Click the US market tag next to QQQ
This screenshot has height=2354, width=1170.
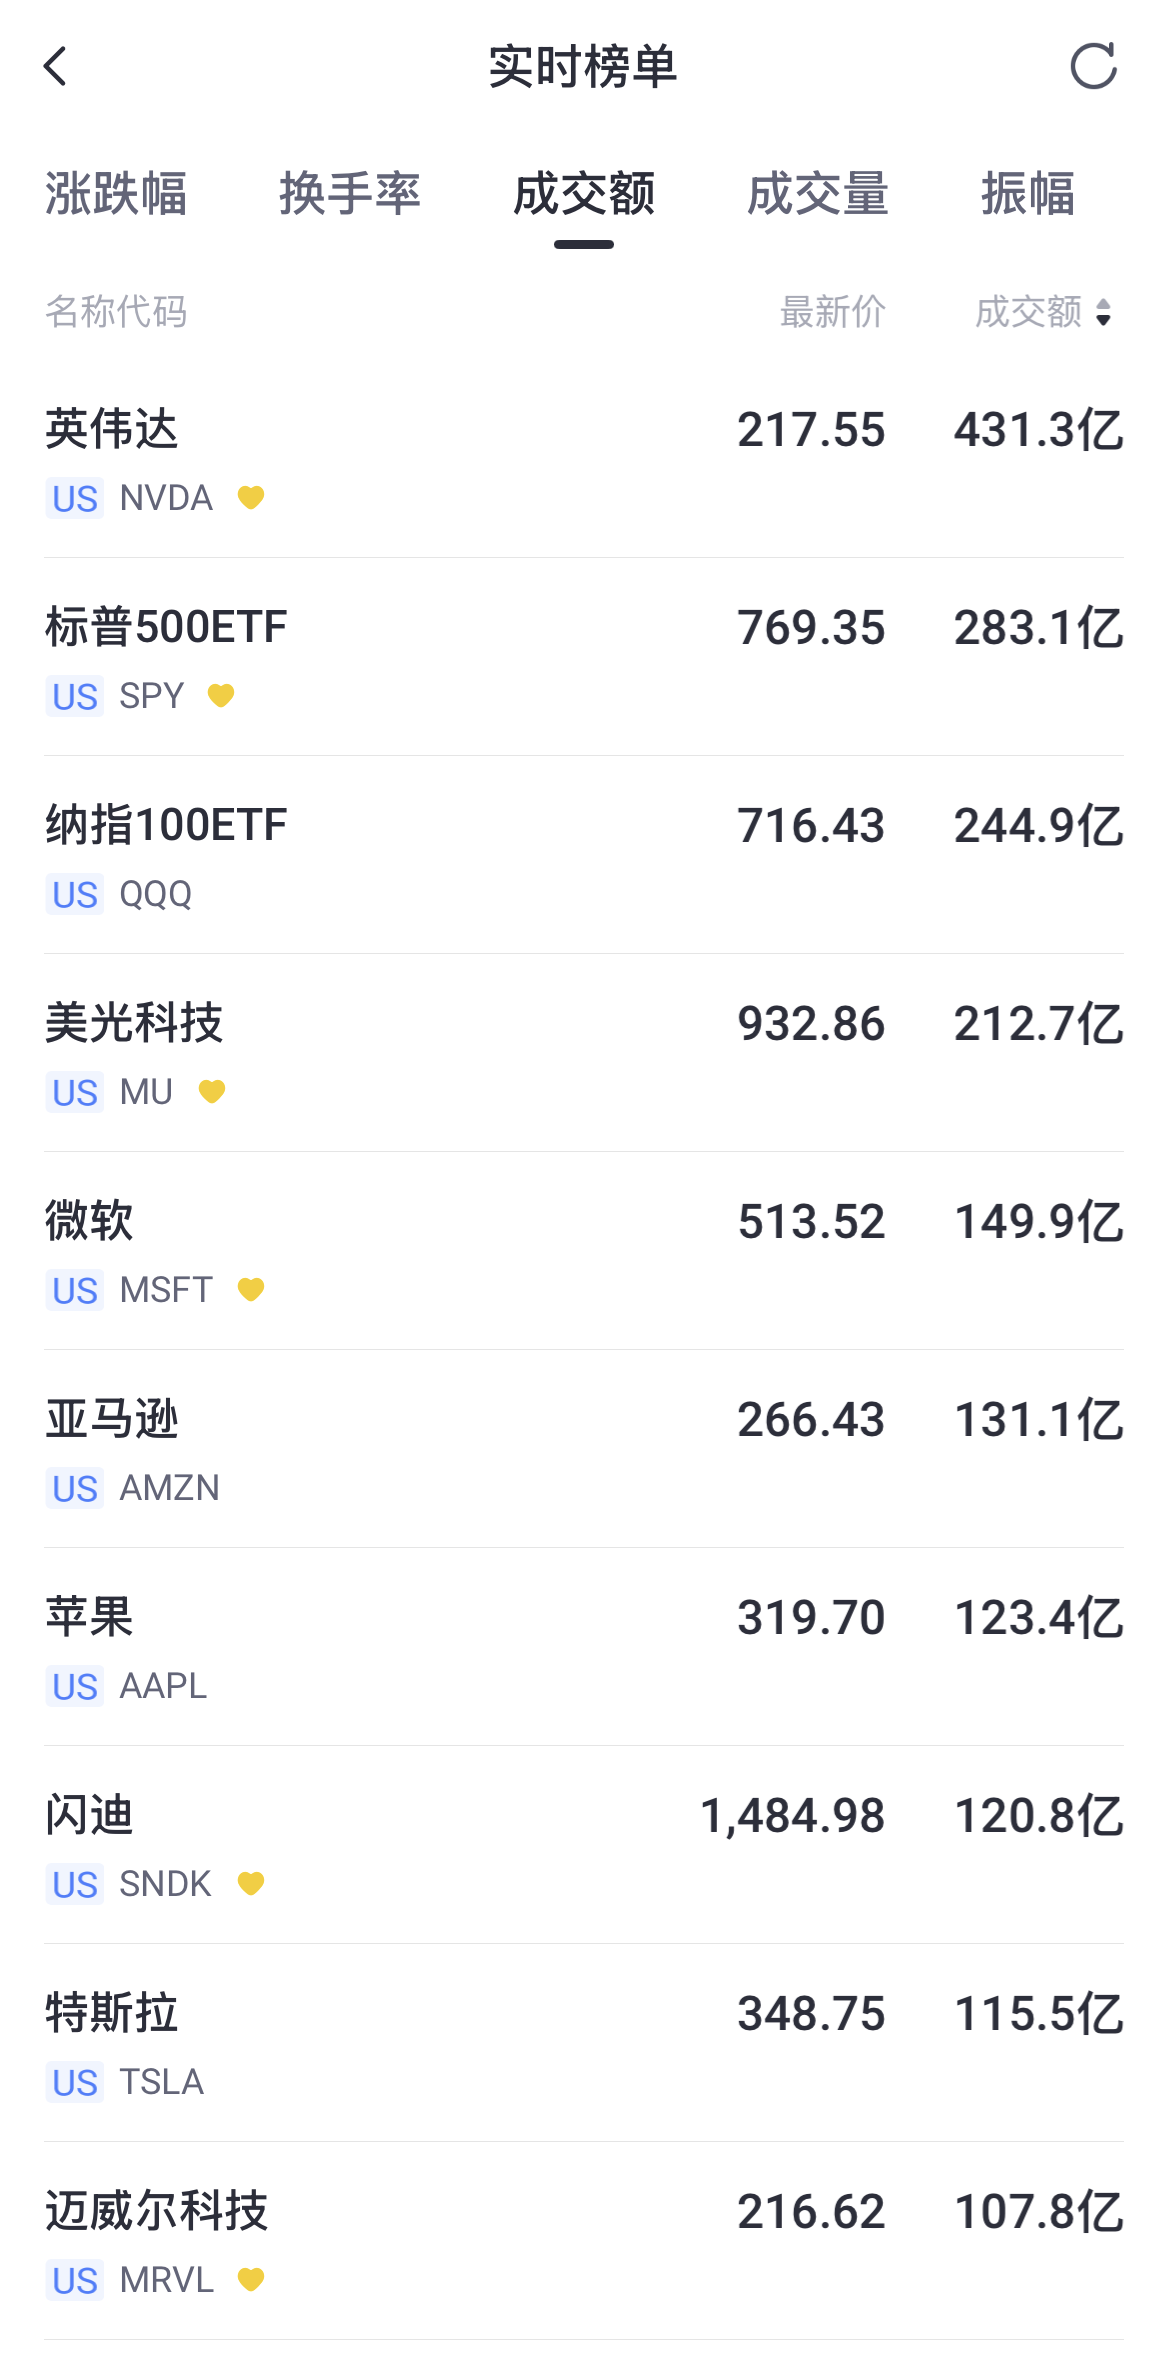[75, 894]
